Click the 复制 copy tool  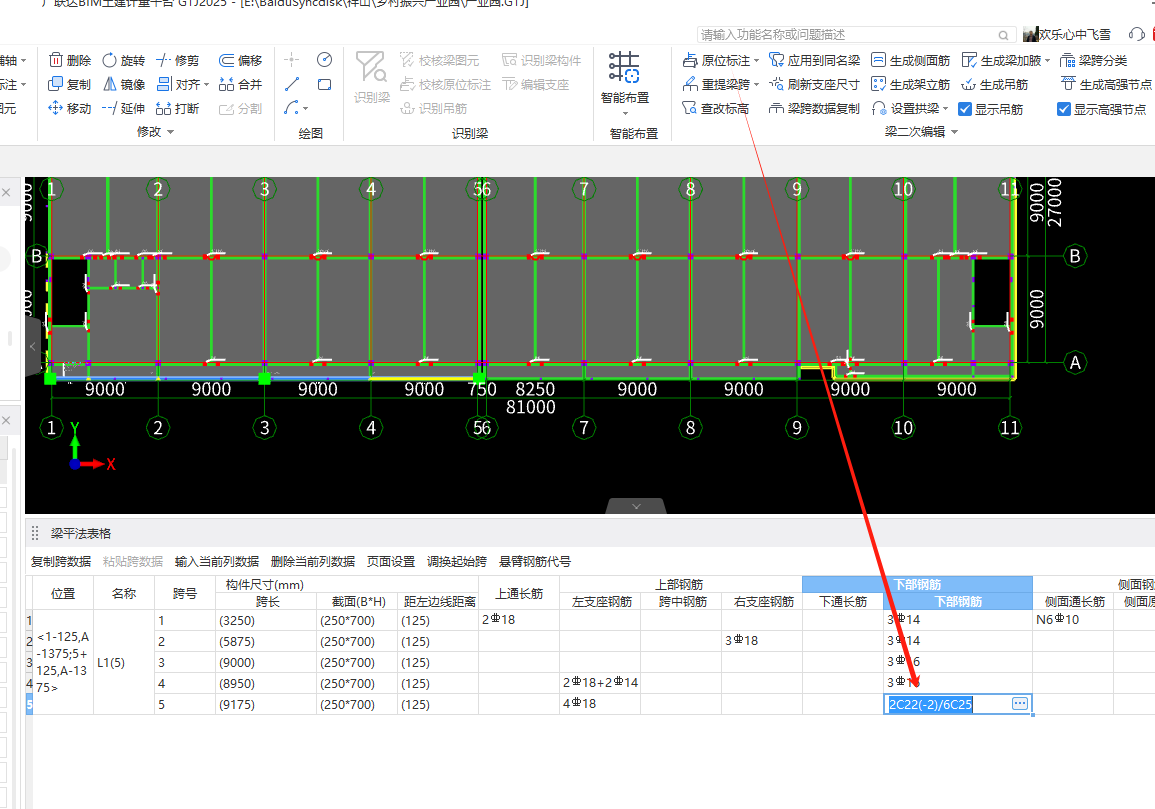70,85
